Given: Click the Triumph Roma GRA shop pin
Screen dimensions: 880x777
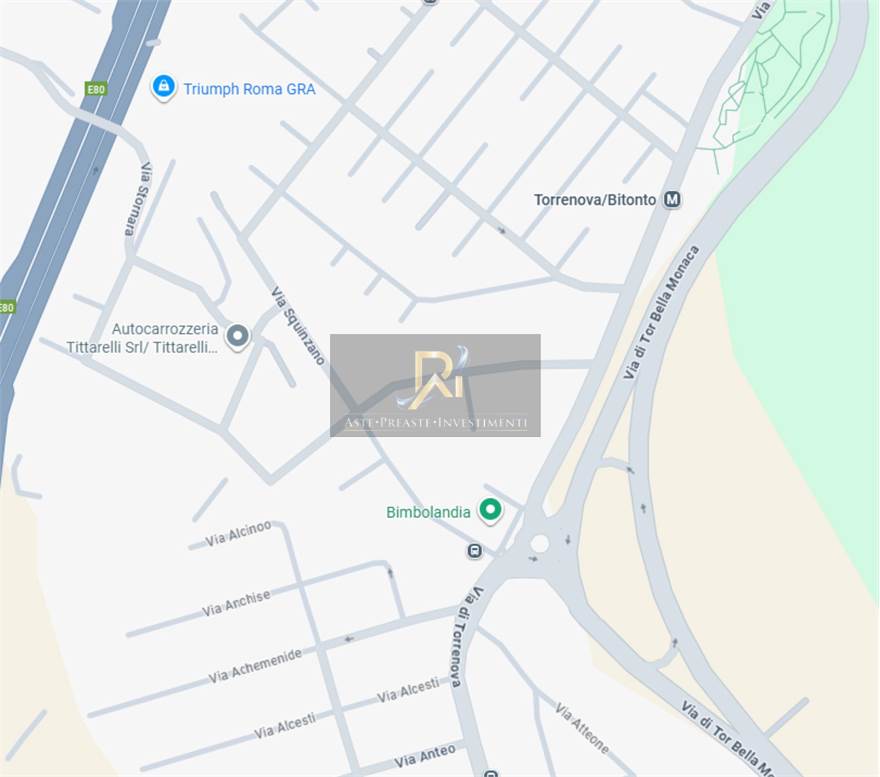Looking at the screenshot, I should pos(163,87).
